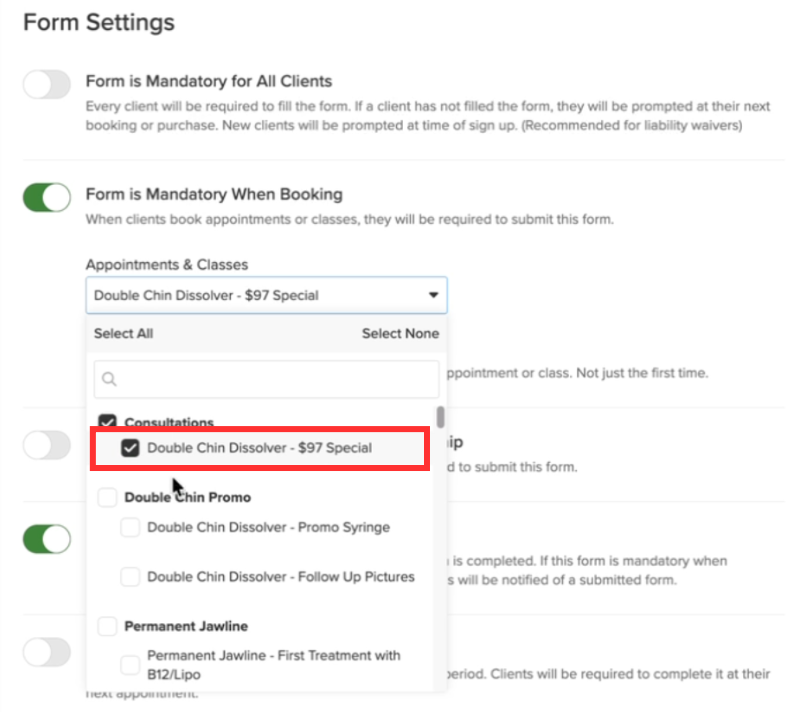This screenshot has height=712, width=800.
Task: Click the dropdown list scrollbar thumb
Action: [x=440, y=418]
